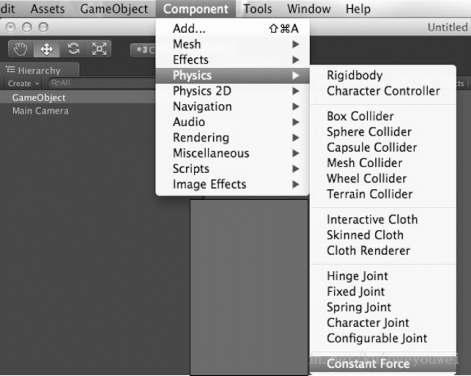Add a Configurable Joint
Image resolution: width=471 pixels, height=376 pixels.
[383, 338]
